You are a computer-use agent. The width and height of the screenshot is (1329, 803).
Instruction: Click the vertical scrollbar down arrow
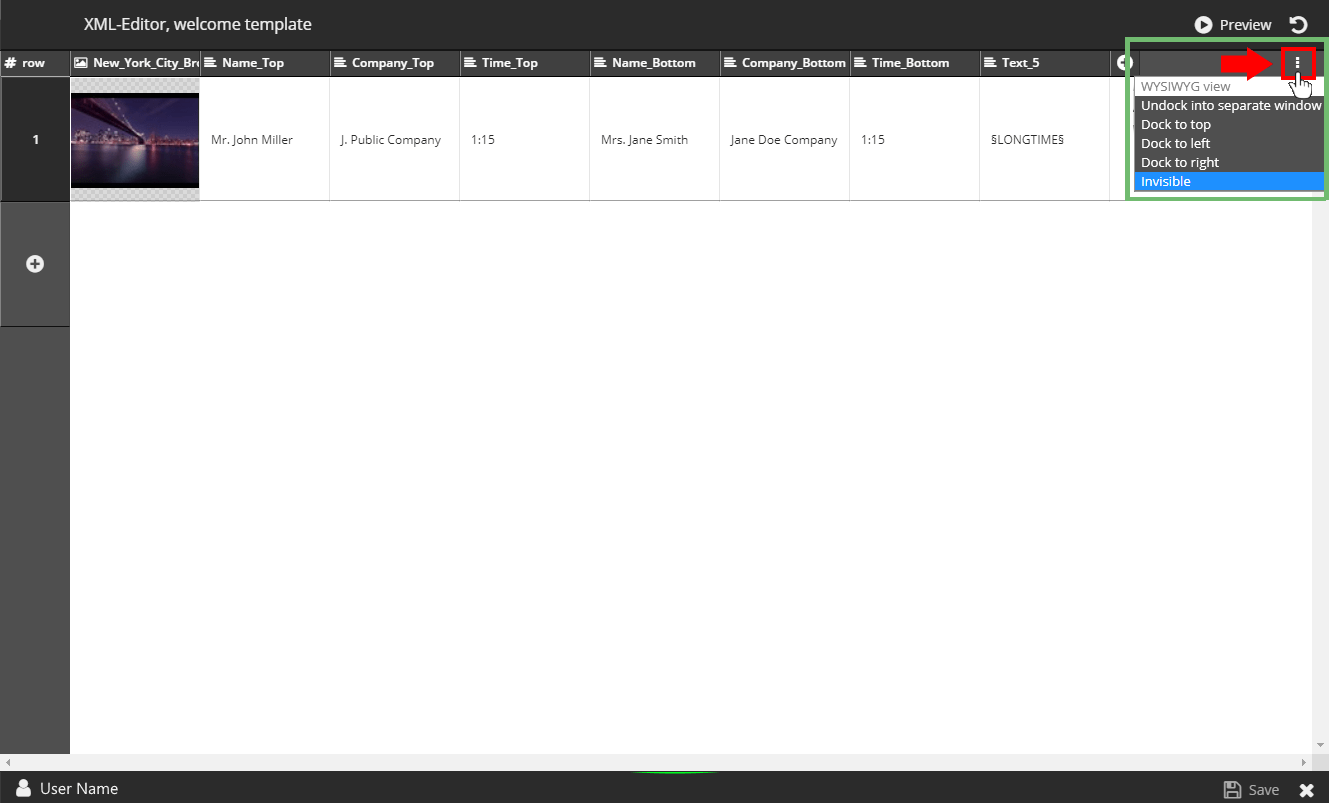point(1320,746)
